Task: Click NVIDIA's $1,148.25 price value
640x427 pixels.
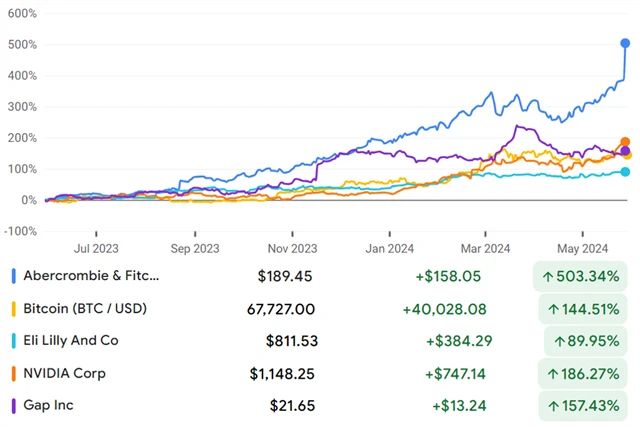Action: [x=283, y=373]
